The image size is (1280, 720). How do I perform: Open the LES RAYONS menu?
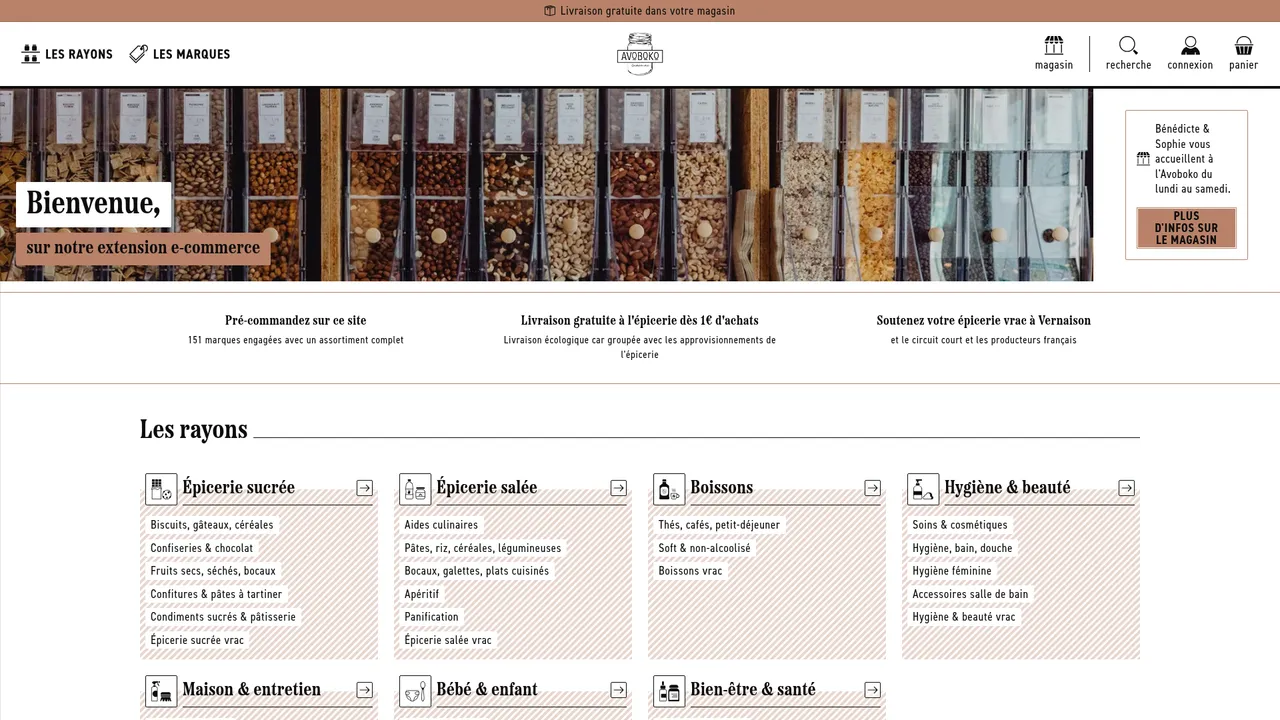(x=67, y=54)
